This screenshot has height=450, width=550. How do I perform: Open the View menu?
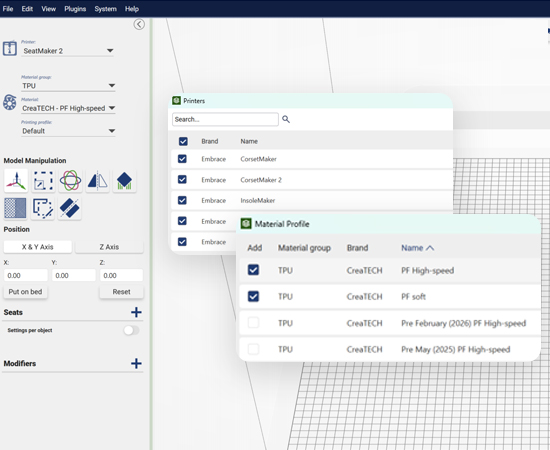pyautogui.click(x=48, y=9)
